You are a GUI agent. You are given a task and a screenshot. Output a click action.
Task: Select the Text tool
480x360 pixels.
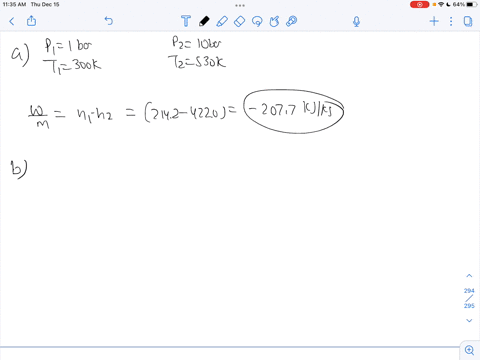[186, 21]
